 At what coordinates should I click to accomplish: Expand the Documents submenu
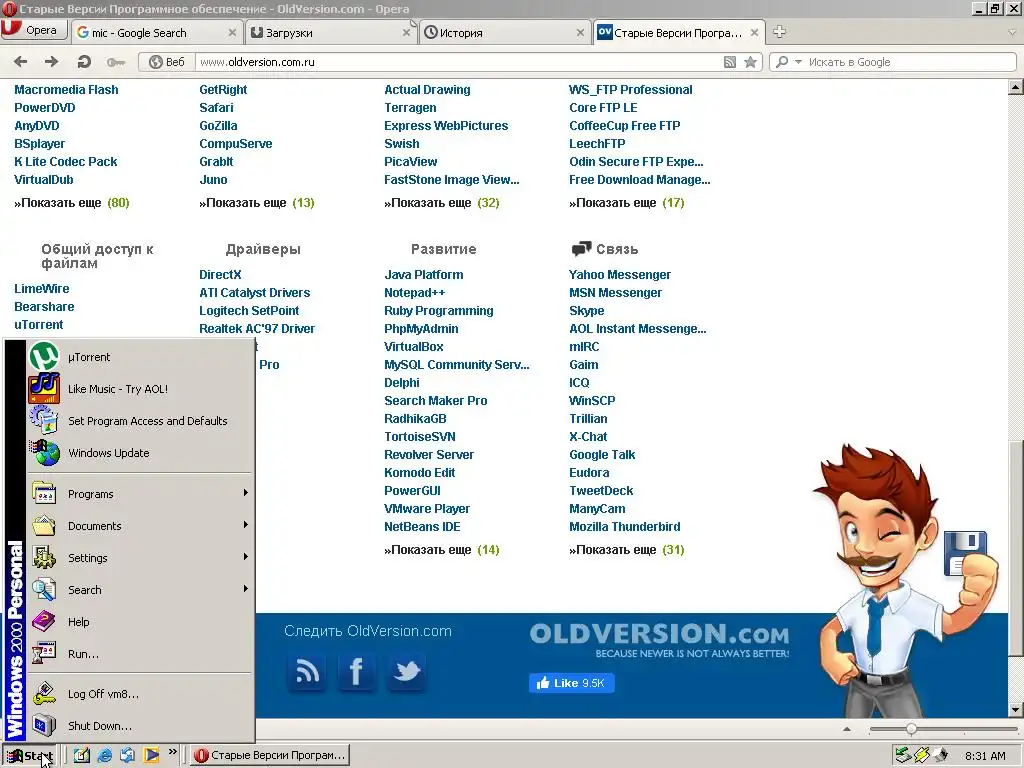[140, 526]
